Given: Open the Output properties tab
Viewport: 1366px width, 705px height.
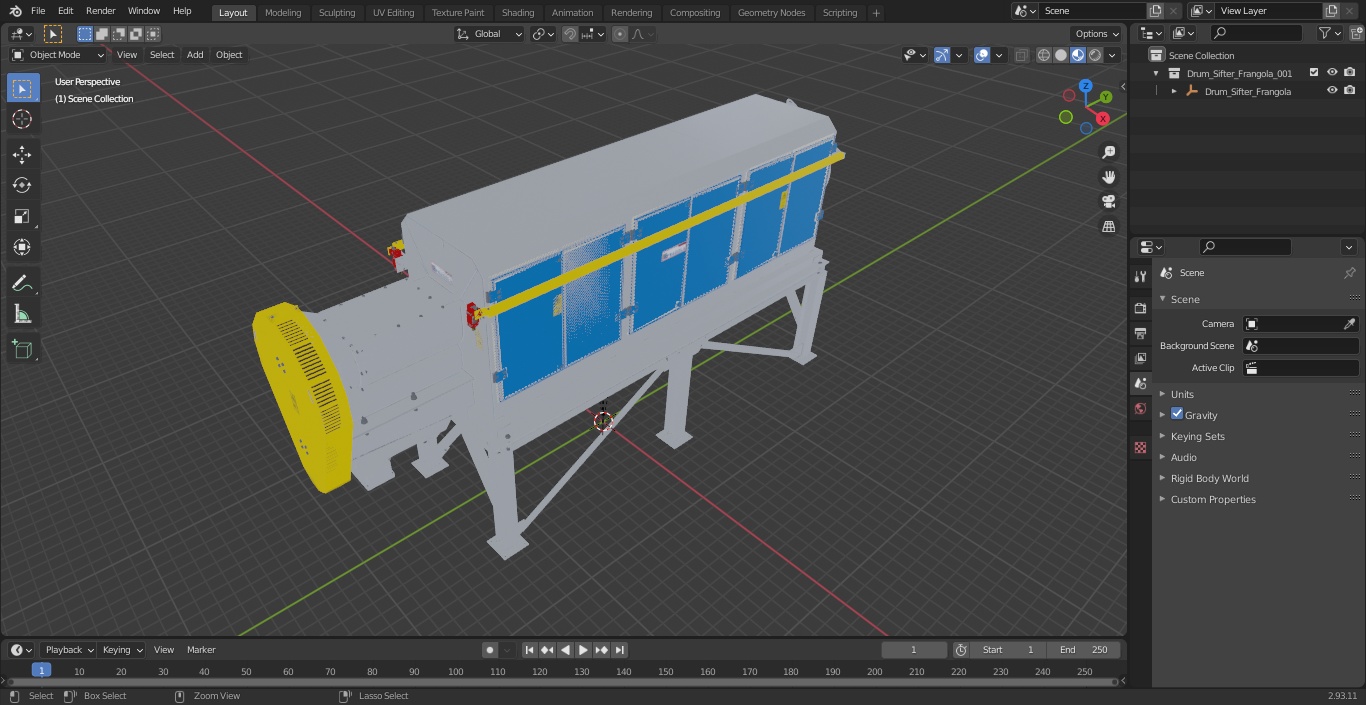Looking at the screenshot, I should [x=1140, y=333].
